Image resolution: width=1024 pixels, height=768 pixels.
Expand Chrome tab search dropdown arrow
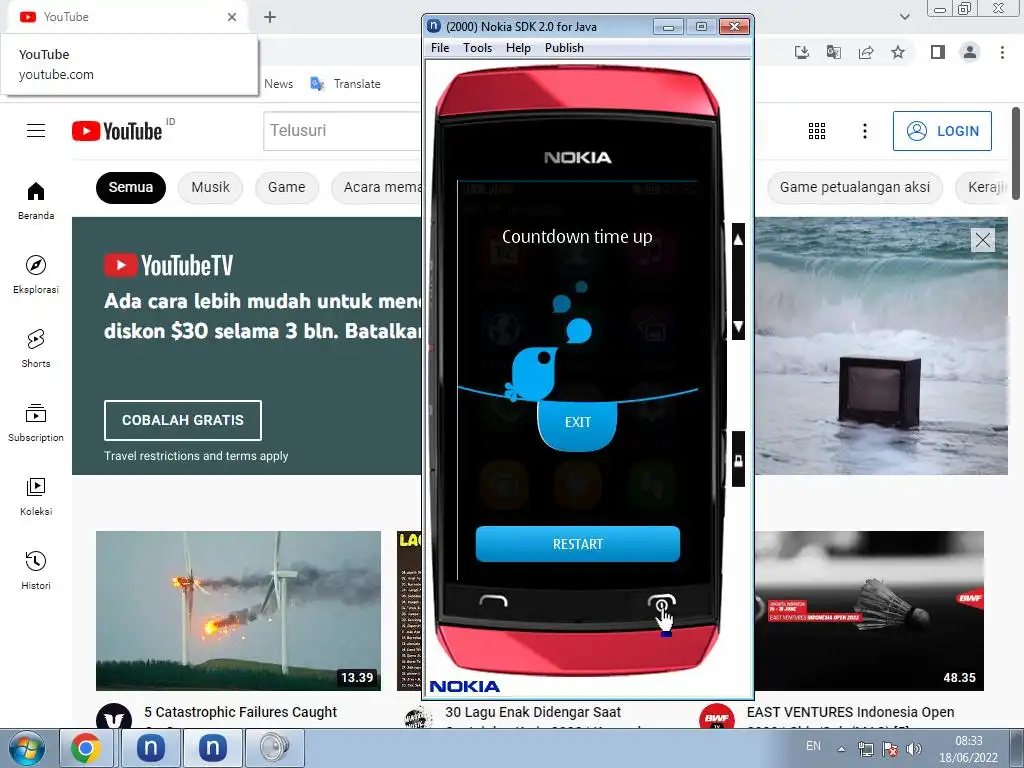click(x=904, y=17)
